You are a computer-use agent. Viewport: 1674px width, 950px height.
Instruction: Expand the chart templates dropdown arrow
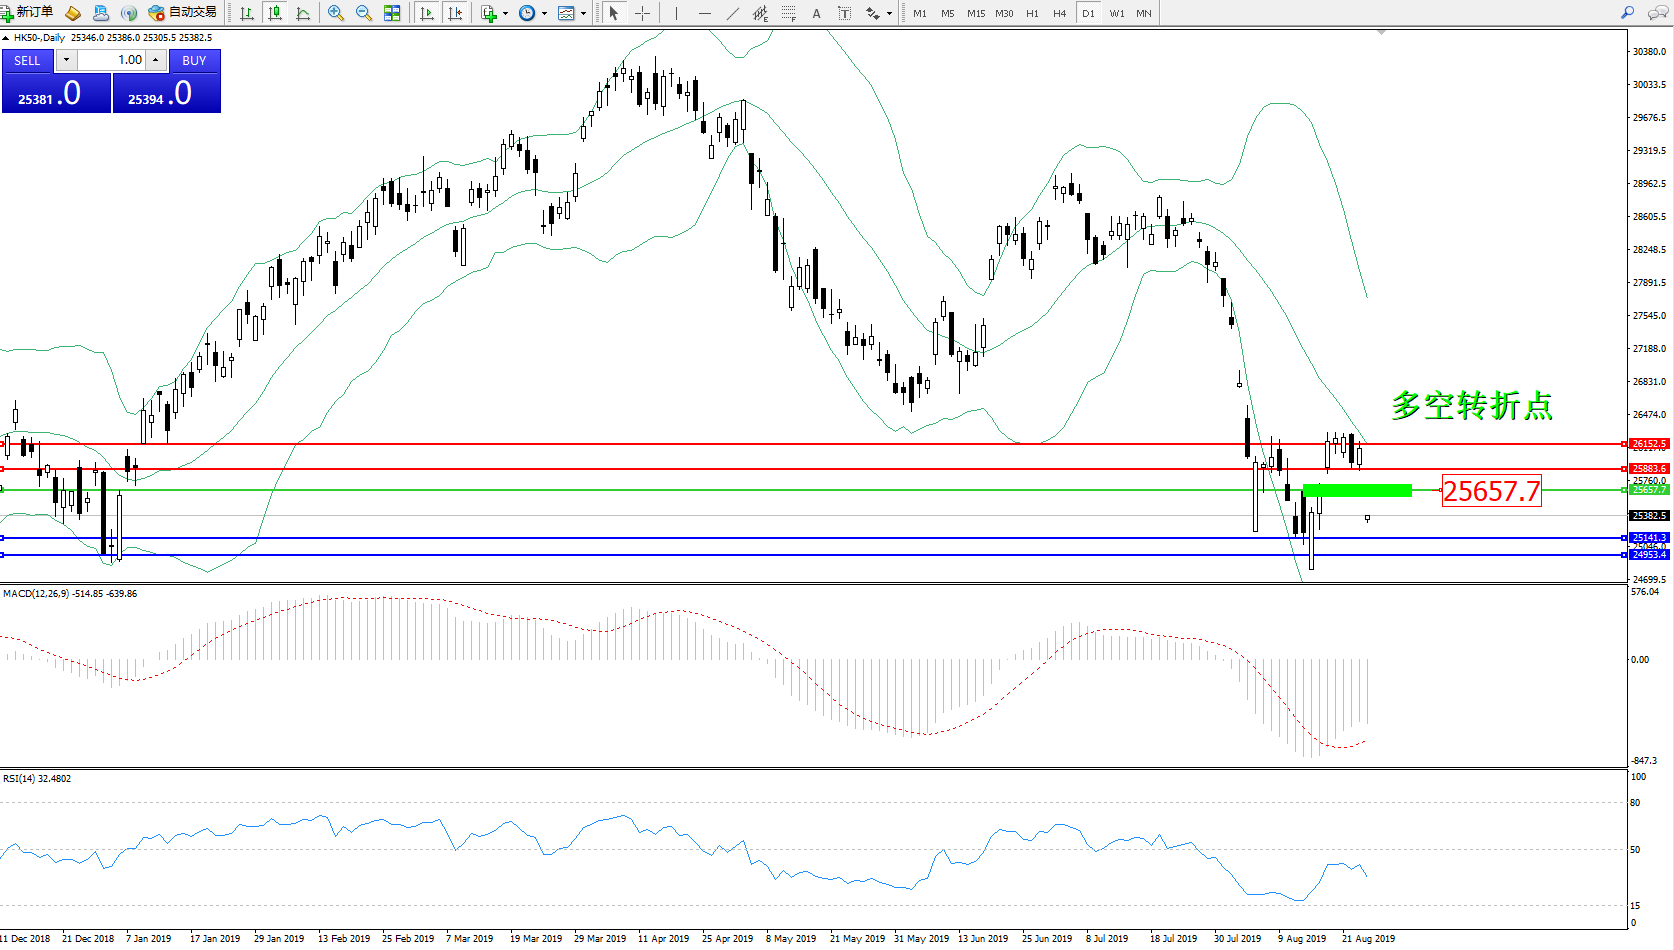pos(583,14)
